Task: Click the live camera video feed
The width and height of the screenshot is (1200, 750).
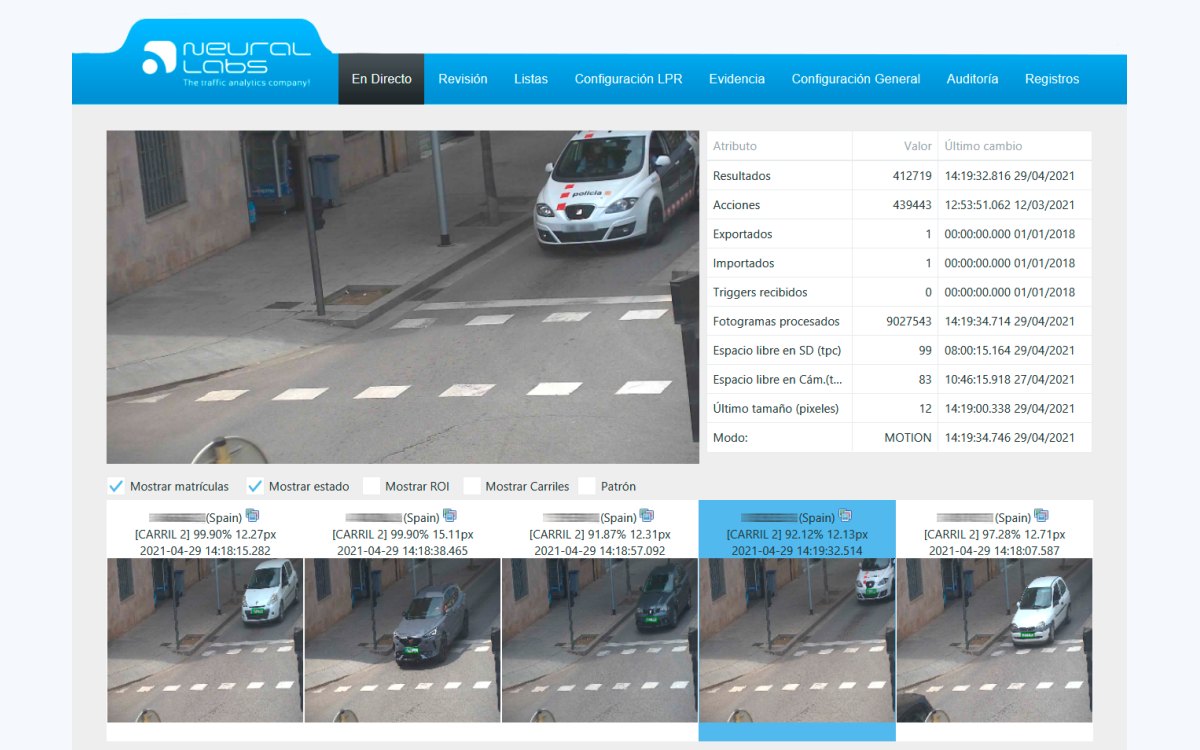Action: pyautogui.click(x=403, y=297)
